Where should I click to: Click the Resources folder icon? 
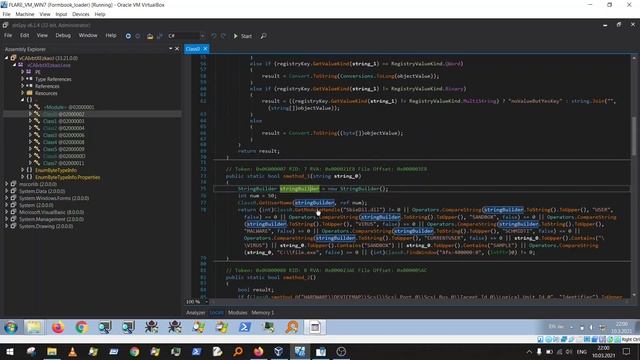tap(29, 93)
